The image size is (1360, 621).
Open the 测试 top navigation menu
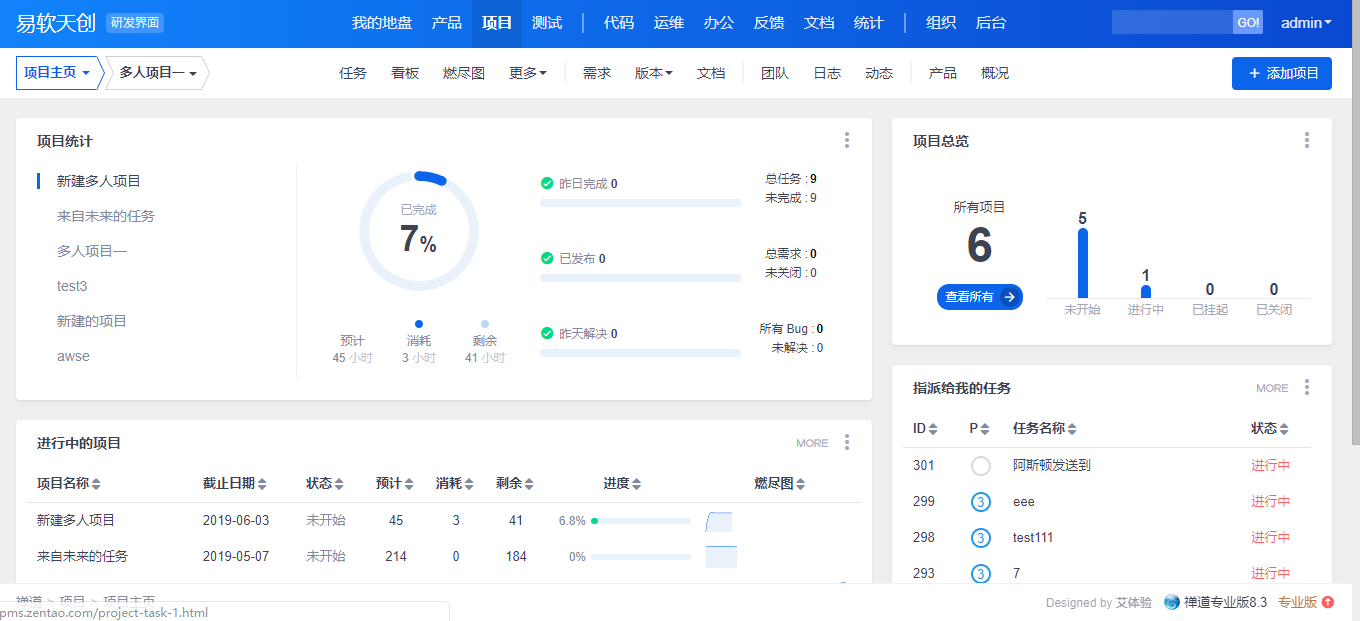coord(547,23)
